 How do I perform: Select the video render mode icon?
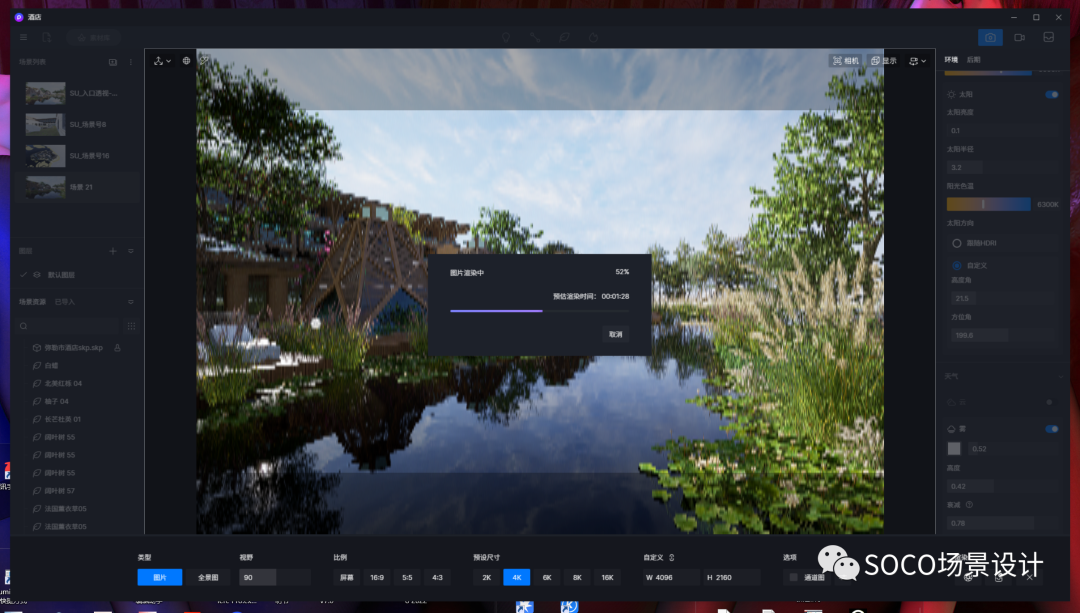(x=1019, y=37)
